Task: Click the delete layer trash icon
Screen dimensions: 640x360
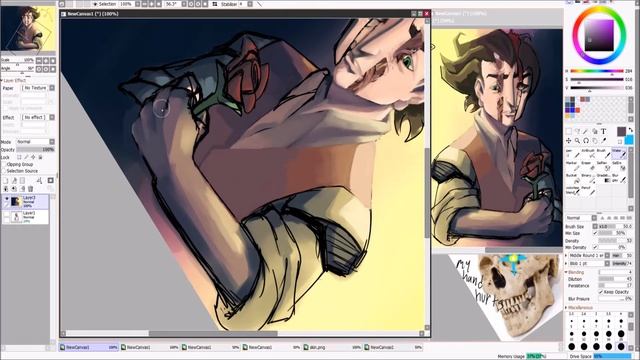Action: (31, 189)
